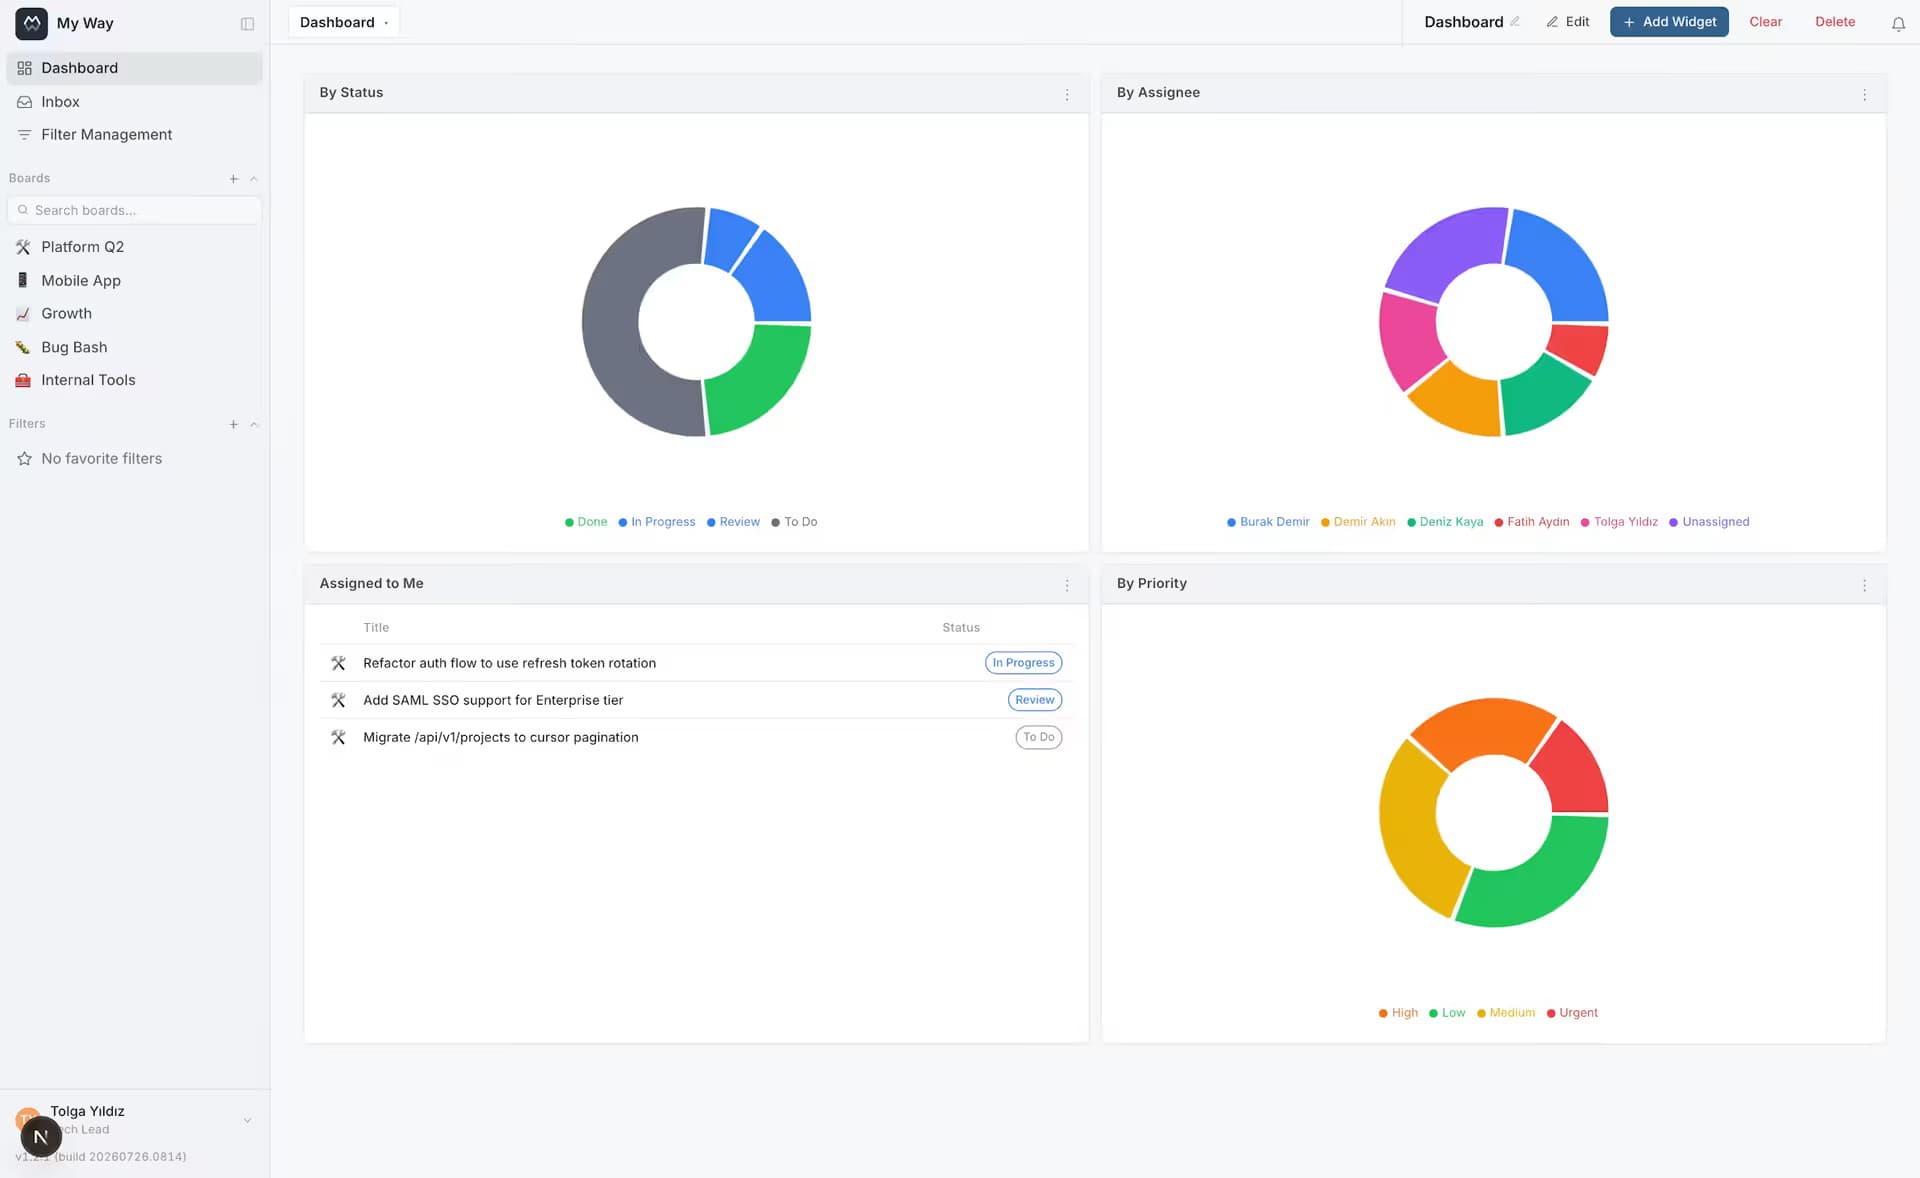Click the gray To Do slice in By Status
This screenshot has width=1920, height=1178.
(612, 322)
